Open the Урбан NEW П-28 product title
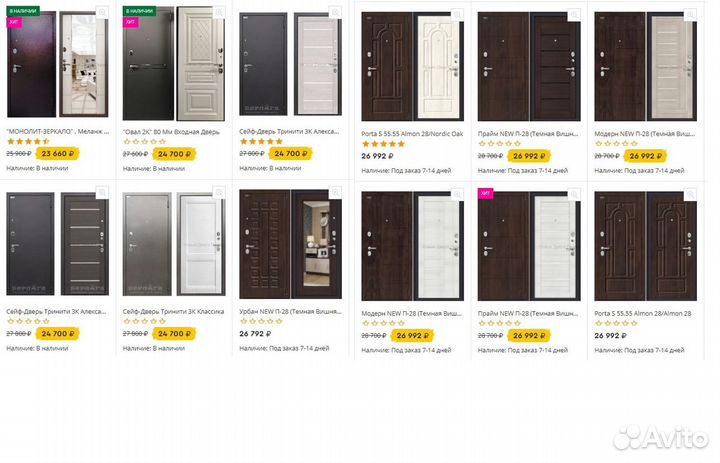 pyautogui.click(x=285, y=311)
